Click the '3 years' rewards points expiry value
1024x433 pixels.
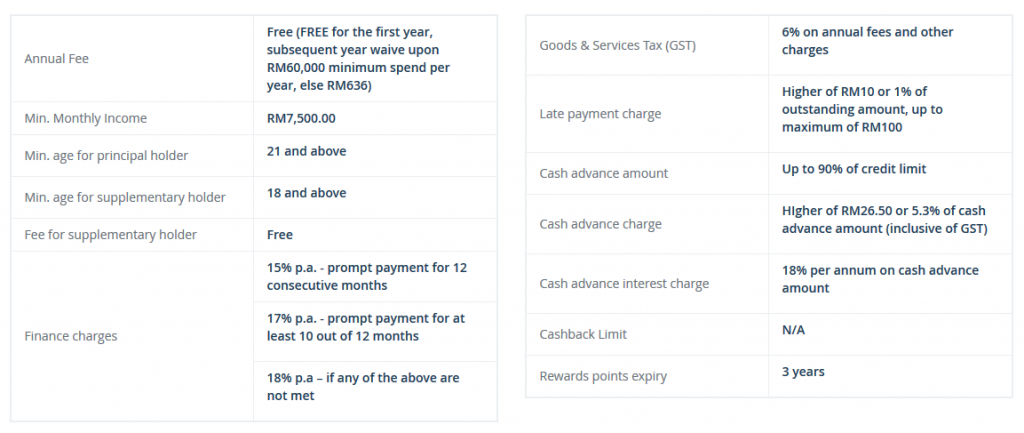(x=803, y=372)
